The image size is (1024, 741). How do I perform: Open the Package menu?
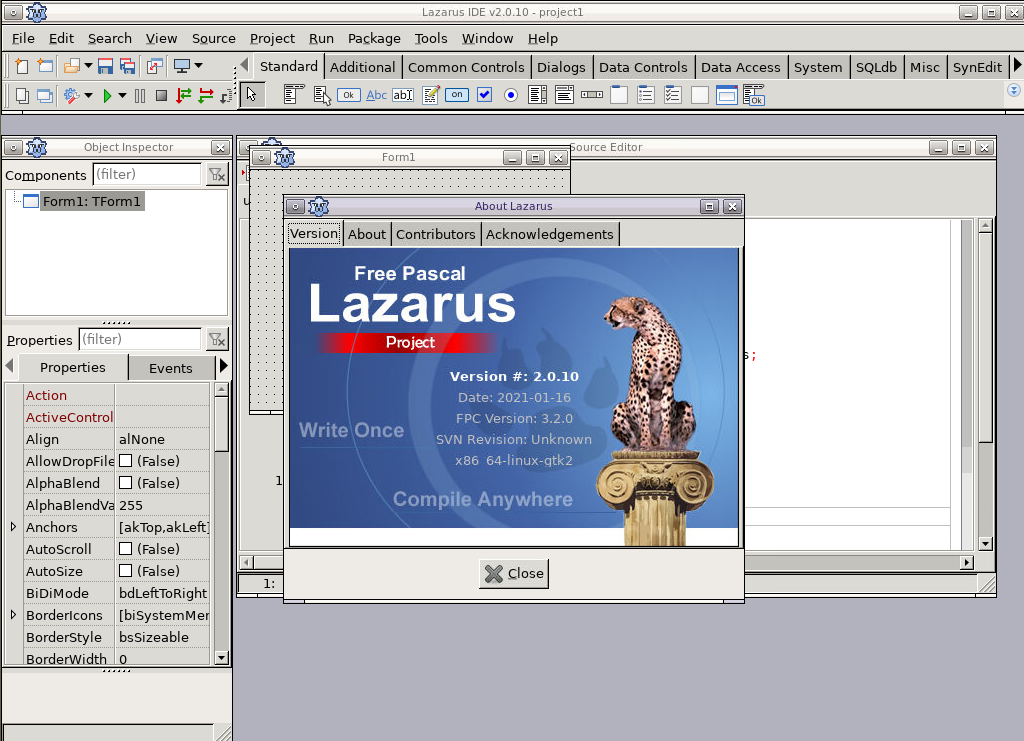pyautogui.click(x=374, y=39)
